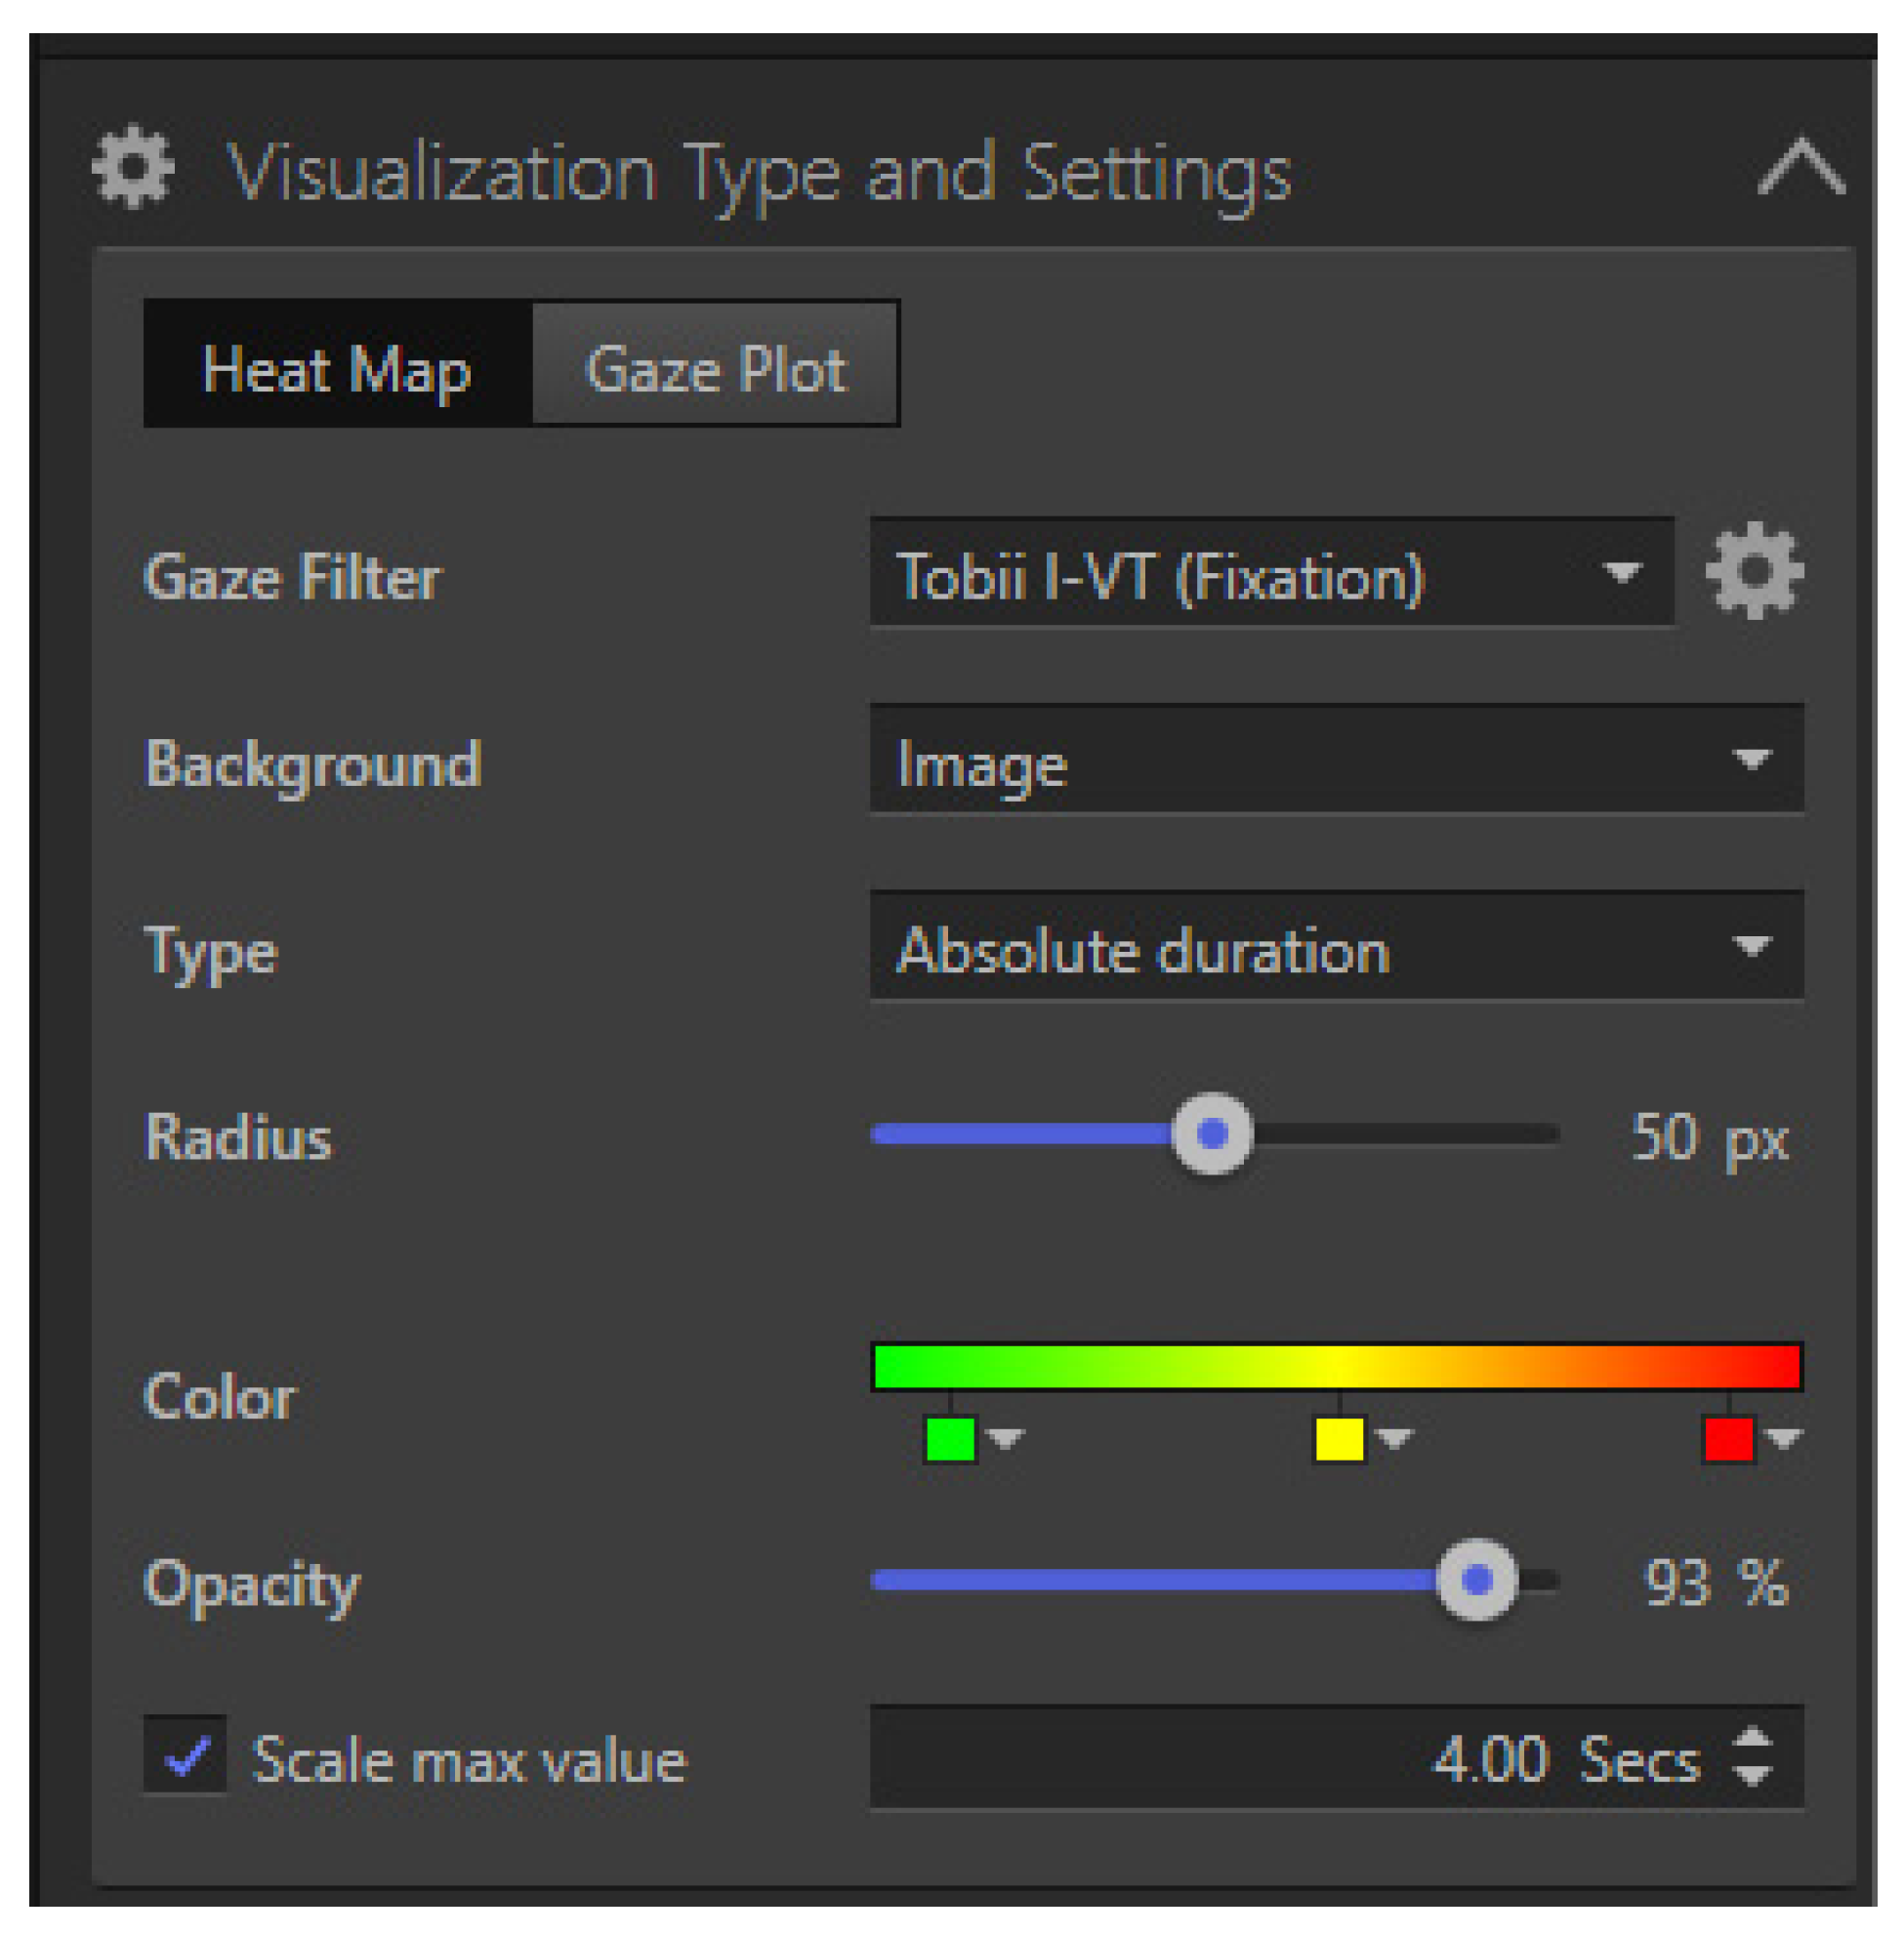Image resolution: width=1904 pixels, height=1935 pixels.
Task: Click the yellow color swatch
Action: pyautogui.click(x=1339, y=1439)
